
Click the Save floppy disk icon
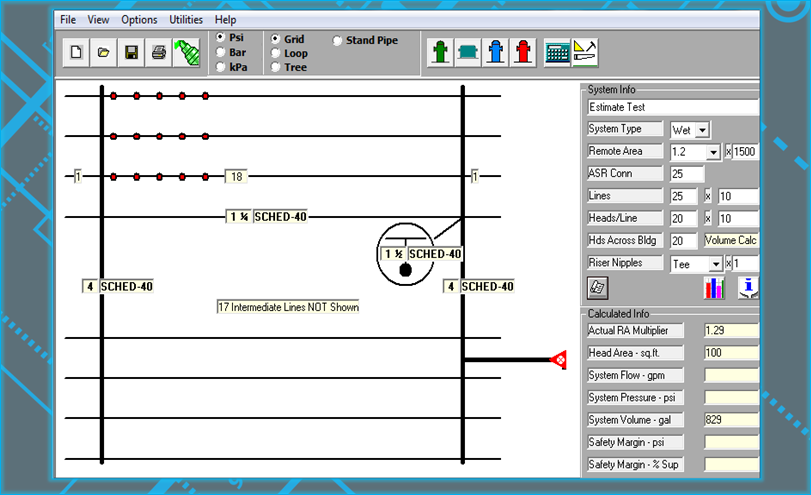(x=131, y=53)
